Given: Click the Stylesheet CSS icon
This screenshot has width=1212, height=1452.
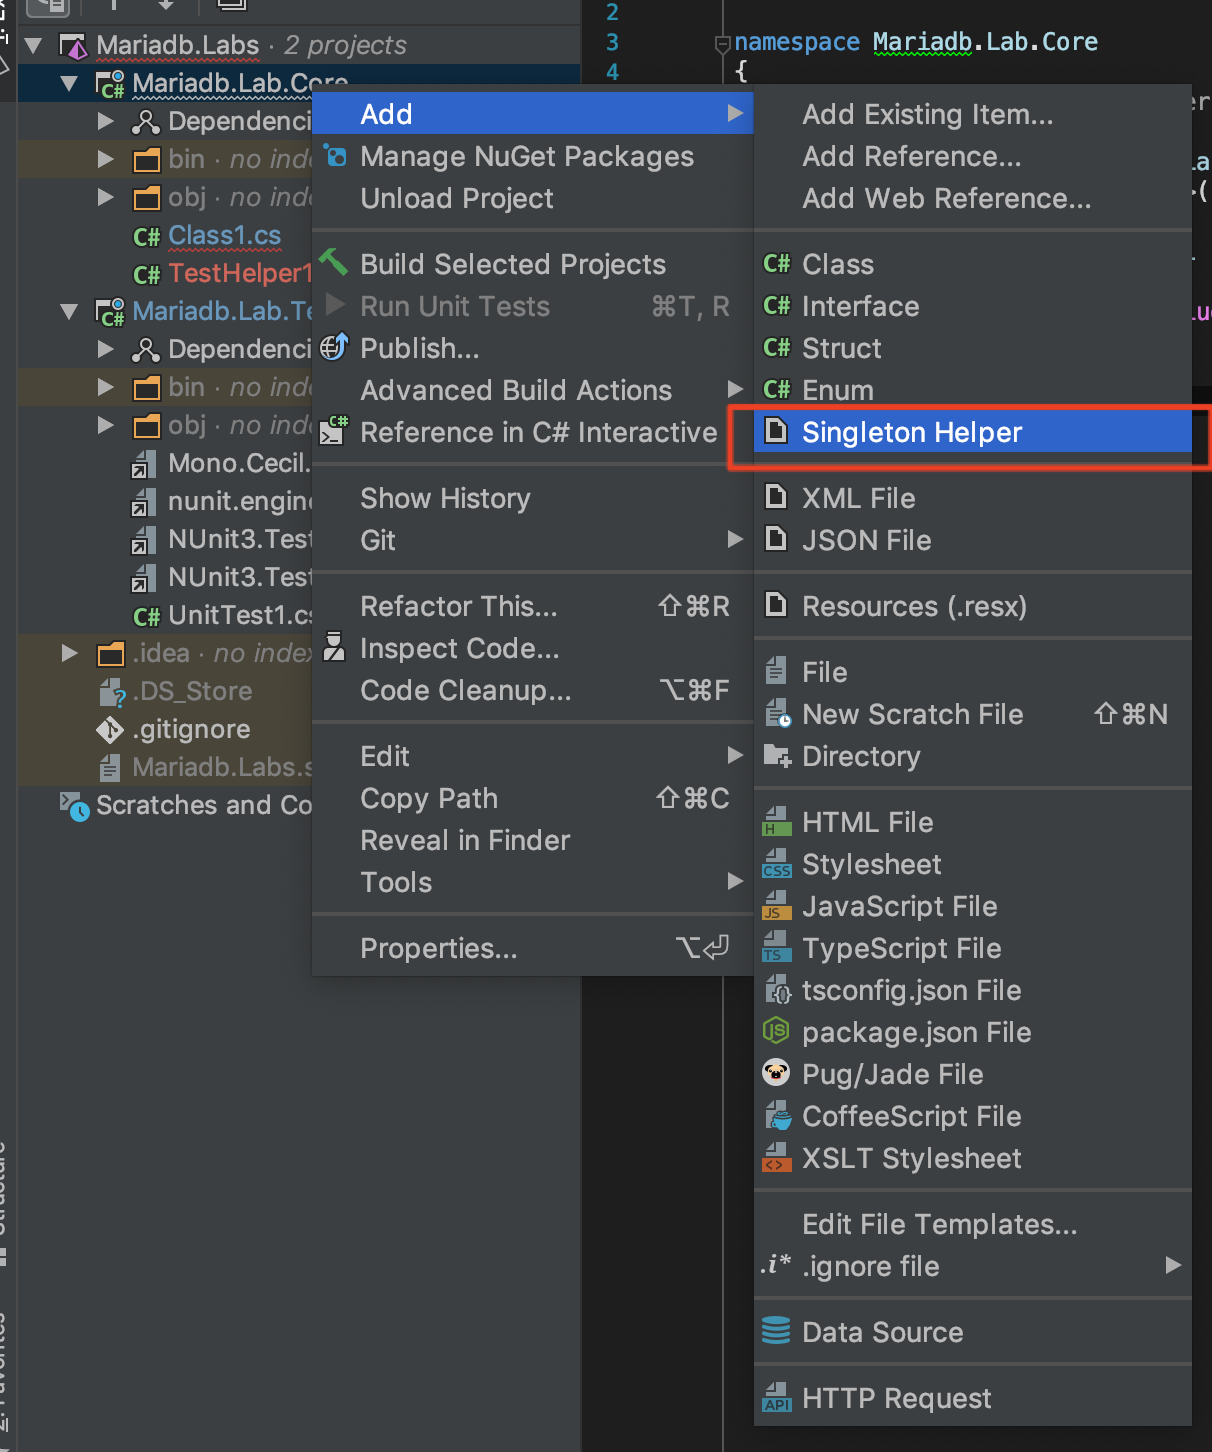Looking at the screenshot, I should pyautogui.click(x=776, y=863).
